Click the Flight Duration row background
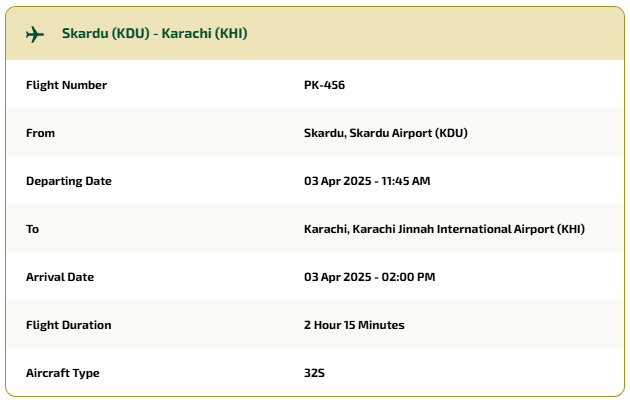The width and height of the screenshot is (630, 403). click(315, 325)
